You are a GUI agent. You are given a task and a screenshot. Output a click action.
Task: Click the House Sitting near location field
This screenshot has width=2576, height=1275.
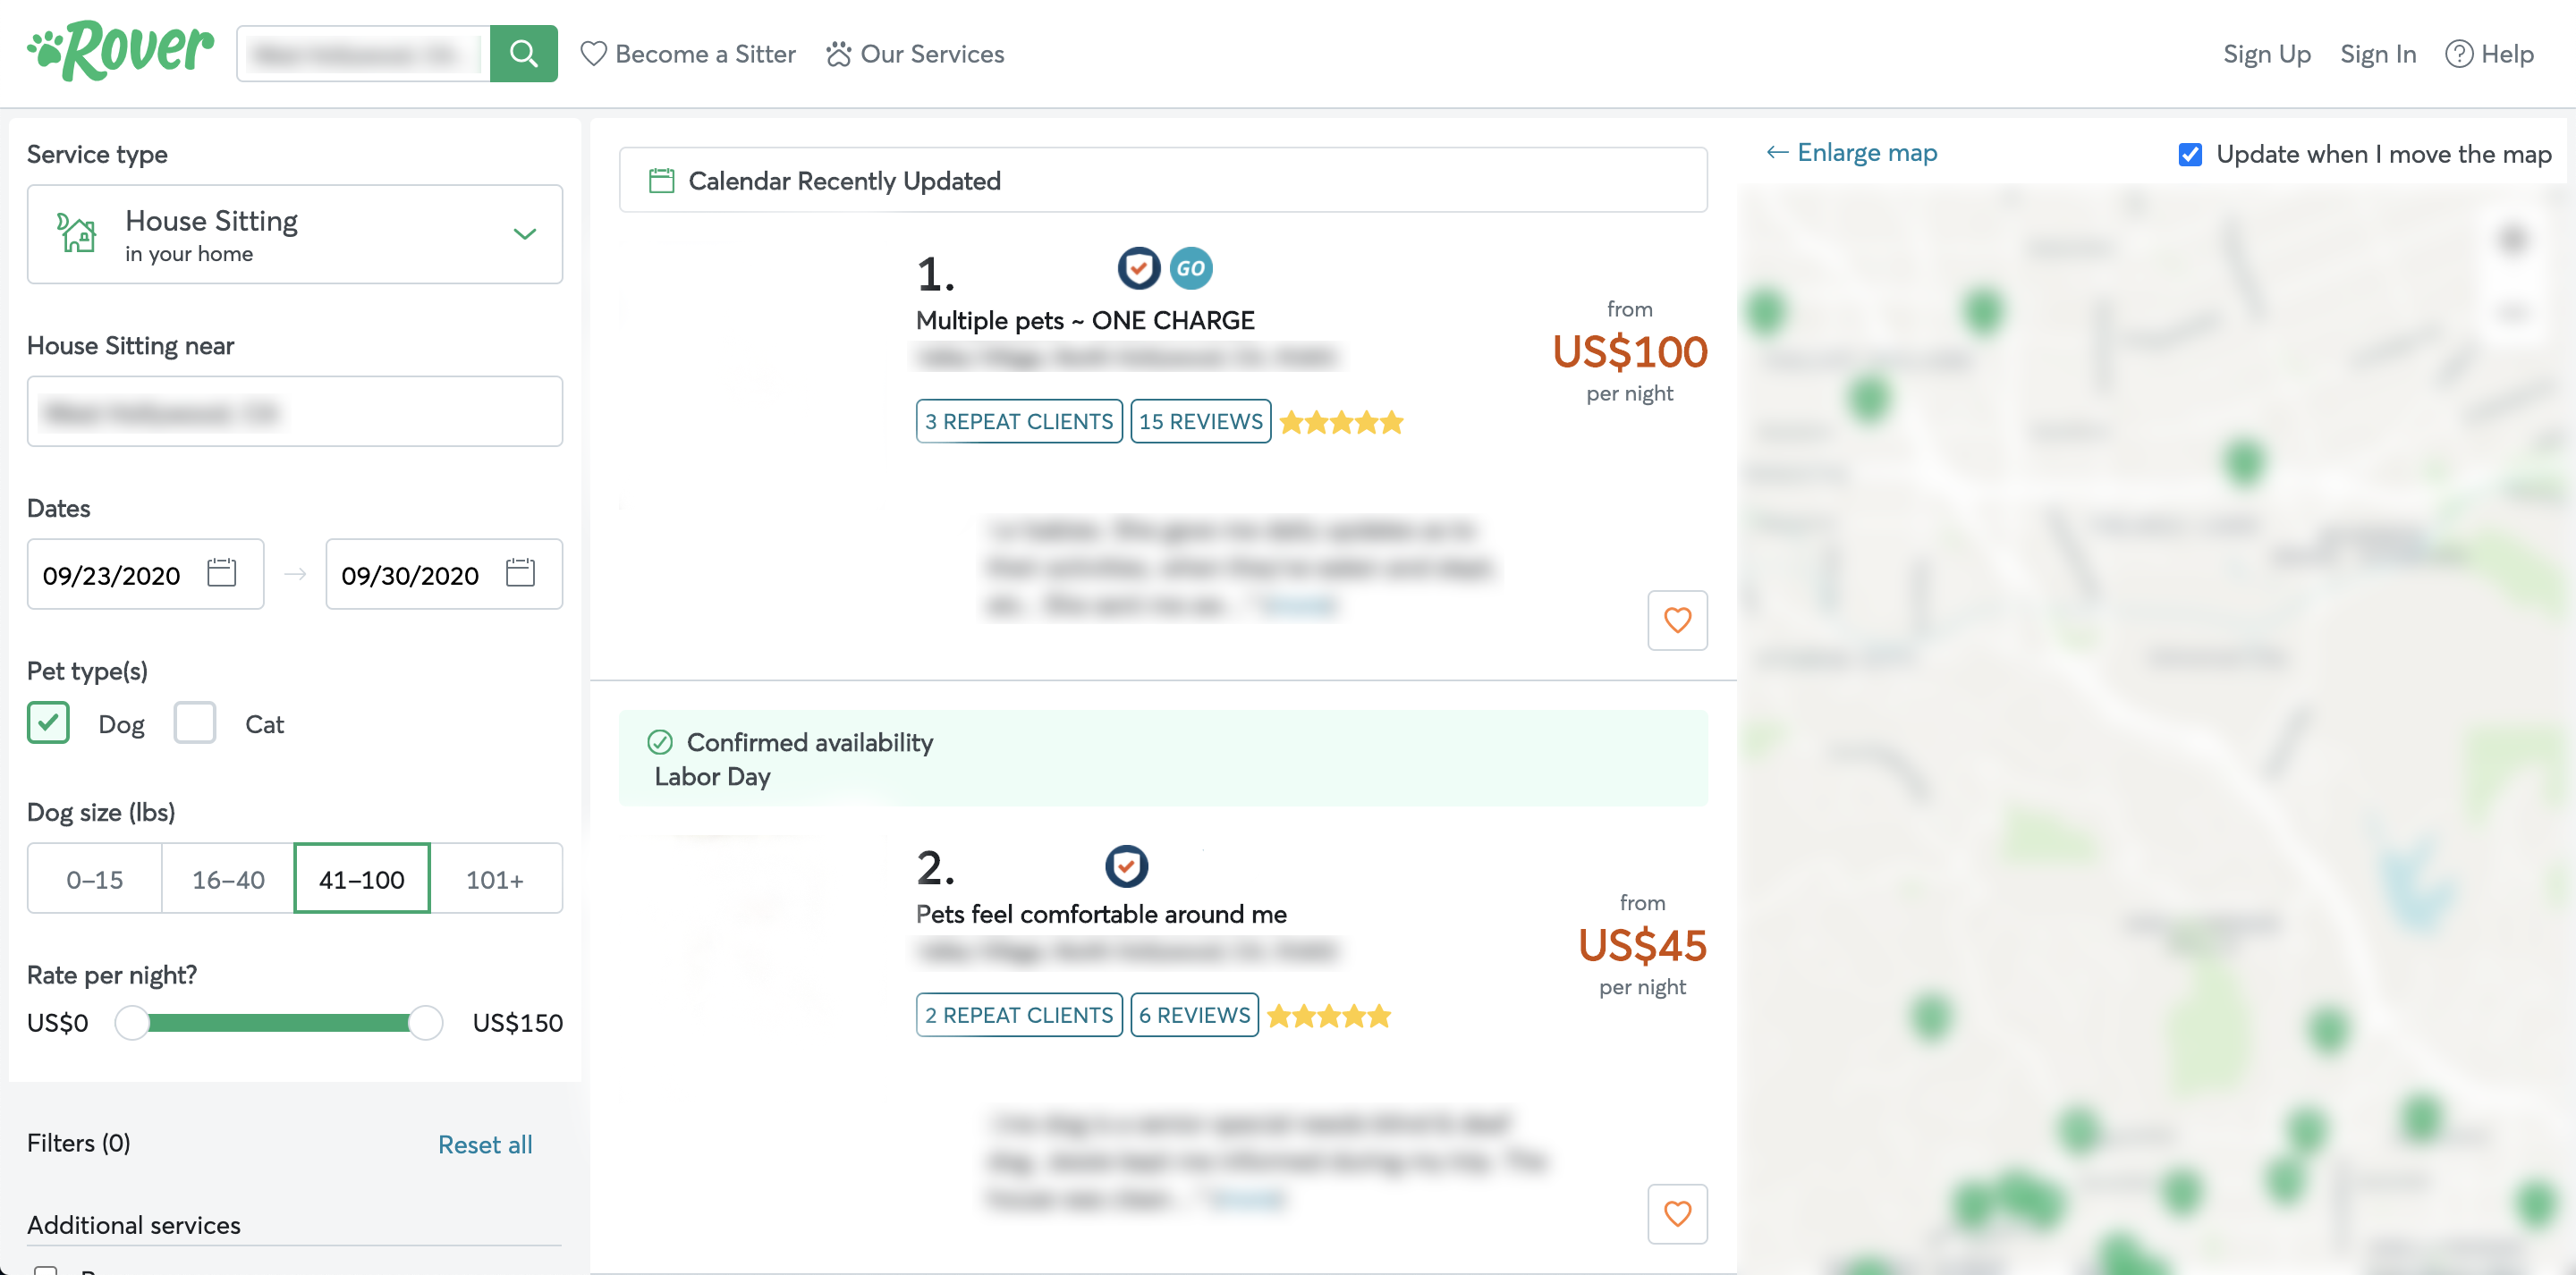[x=294, y=411]
